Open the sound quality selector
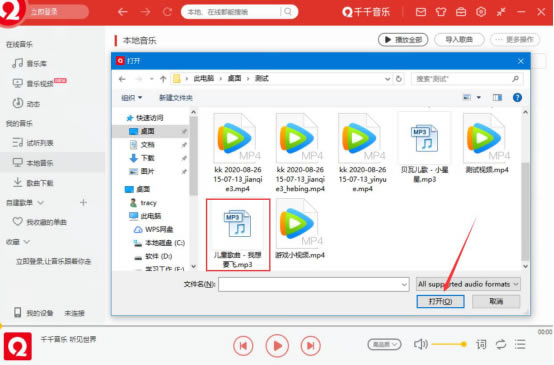This screenshot has height=365, width=554. pos(384,344)
